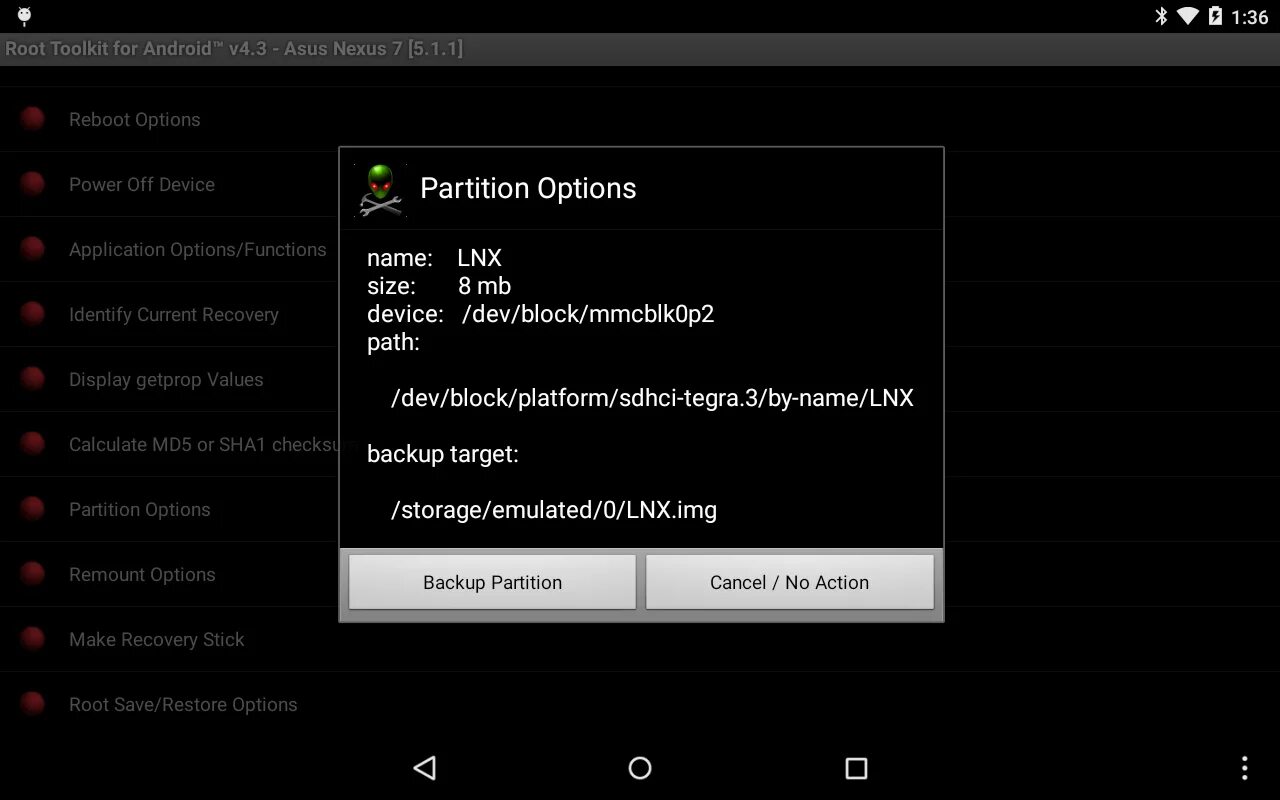Select red bullet next to Partition Options
Viewport: 1280px width, 800px height.
point(33,509)
